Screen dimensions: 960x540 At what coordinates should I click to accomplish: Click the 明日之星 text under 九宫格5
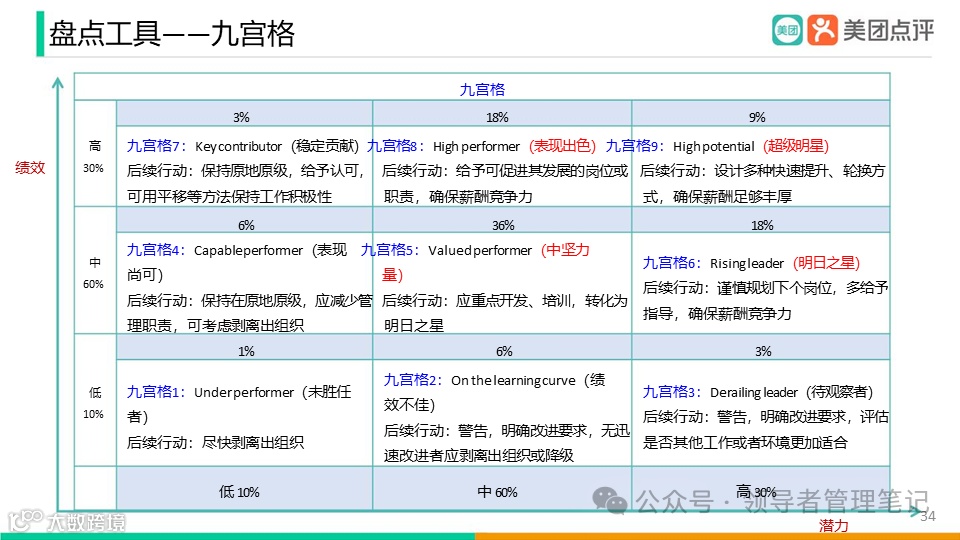tap(414, 326)
